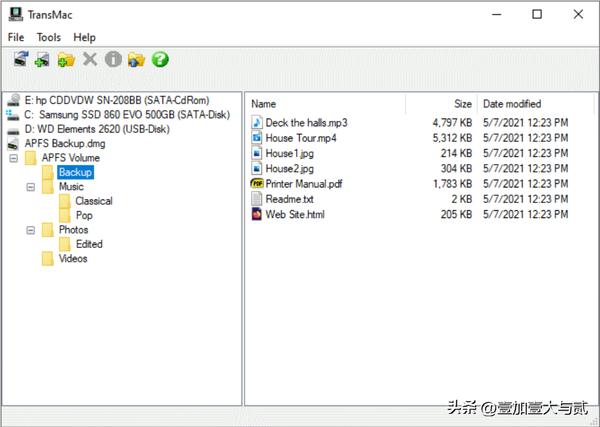
Task: Select C: Samsung SSD 860 EVO label
Action: click(127, 115)
